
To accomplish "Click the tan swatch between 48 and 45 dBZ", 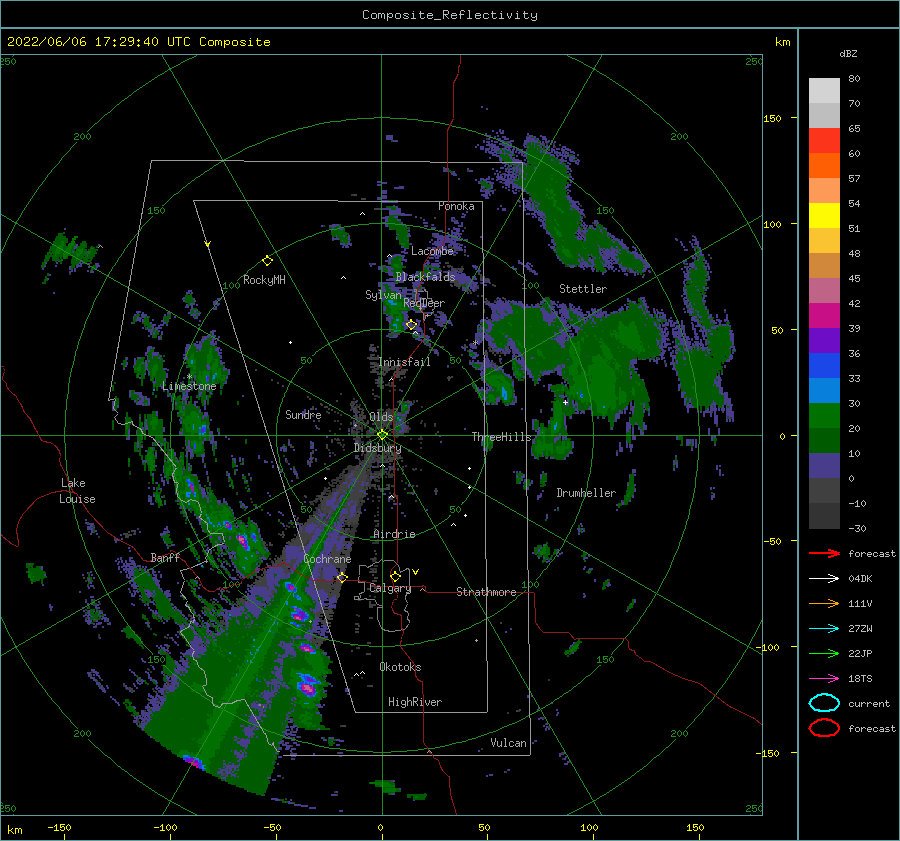I will pyautogui.click(x=824, y=266).
